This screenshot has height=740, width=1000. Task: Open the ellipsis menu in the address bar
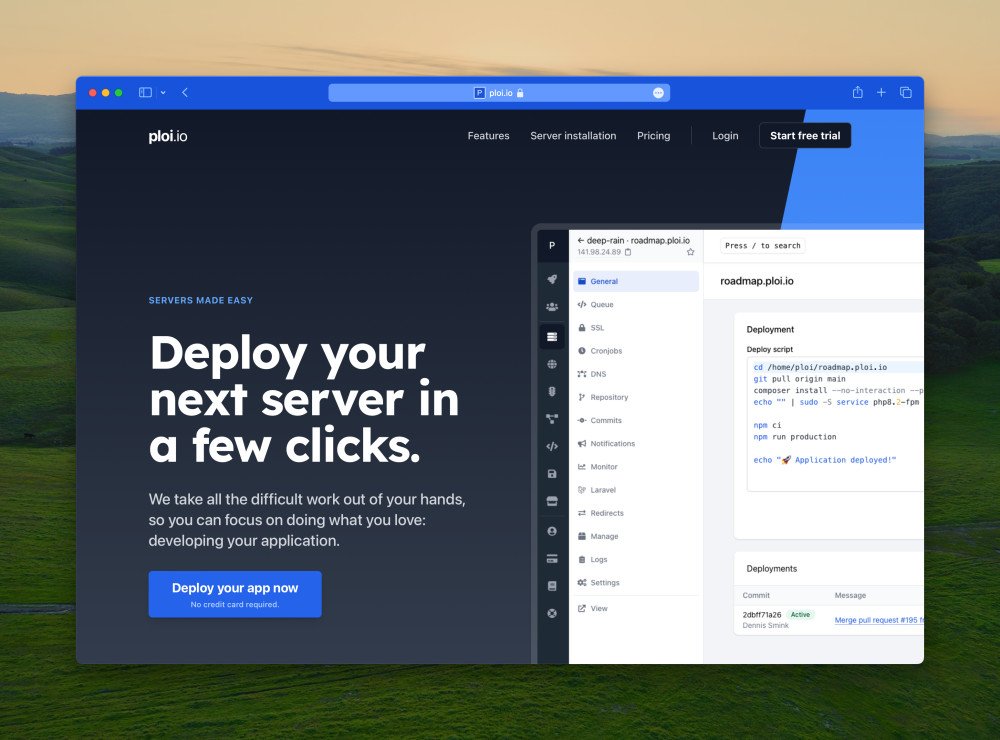pyautogui.click(x=658, y=93)
